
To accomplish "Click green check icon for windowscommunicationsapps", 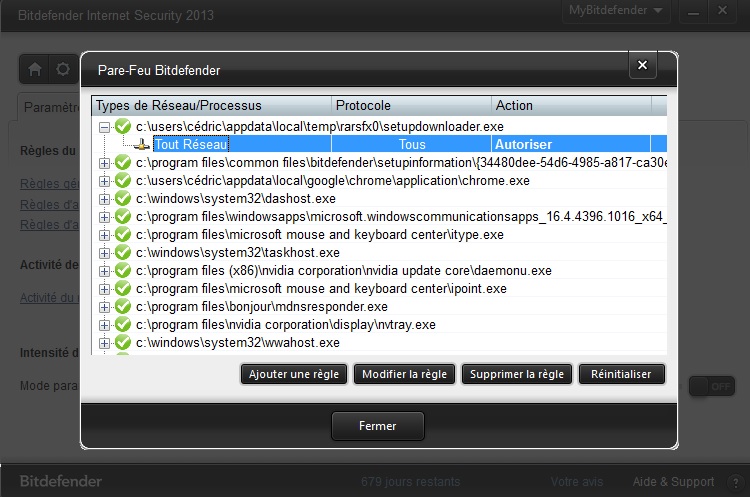I will coord(123,217).
